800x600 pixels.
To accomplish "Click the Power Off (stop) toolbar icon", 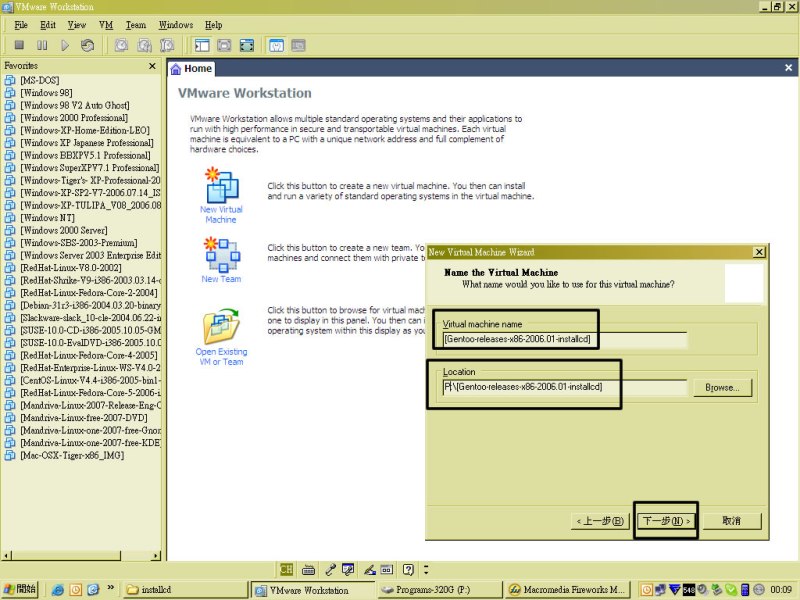I will tap(19, 45).
